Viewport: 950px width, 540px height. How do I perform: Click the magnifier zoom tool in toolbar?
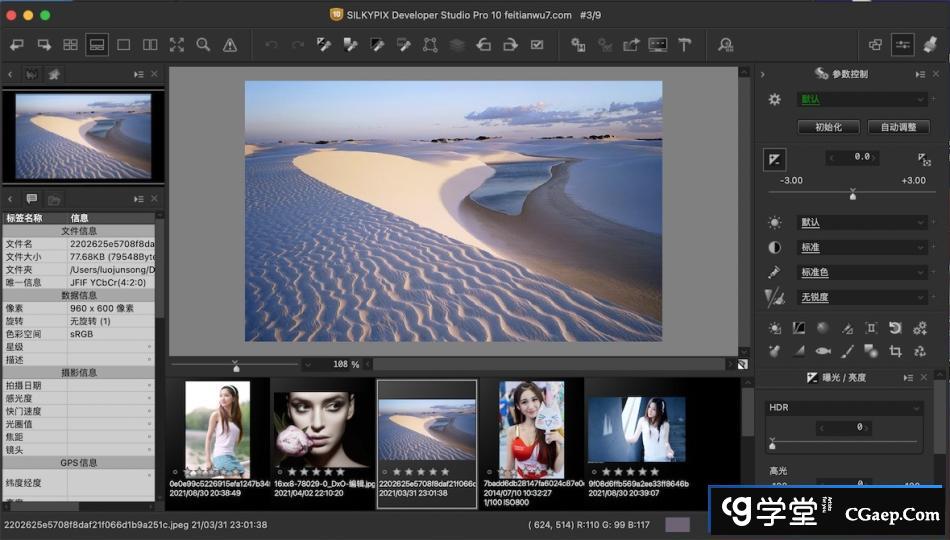203,44
